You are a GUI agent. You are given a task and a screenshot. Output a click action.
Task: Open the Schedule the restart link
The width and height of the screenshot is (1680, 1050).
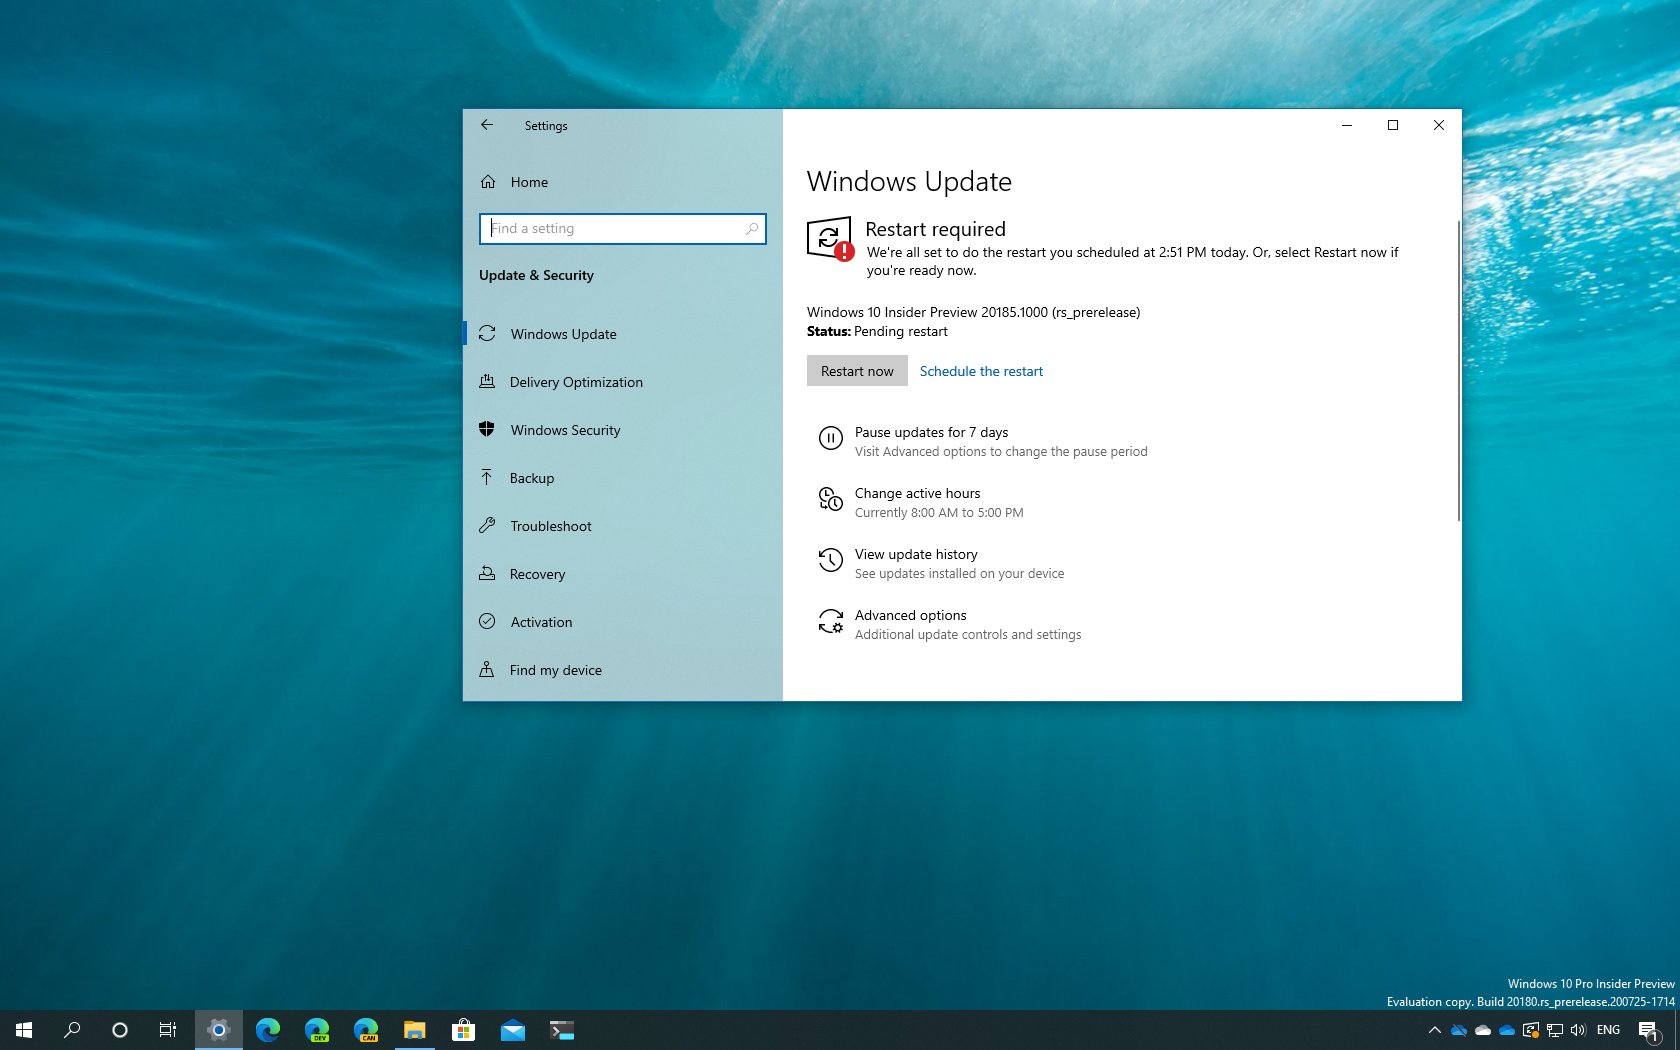point(980,371)
